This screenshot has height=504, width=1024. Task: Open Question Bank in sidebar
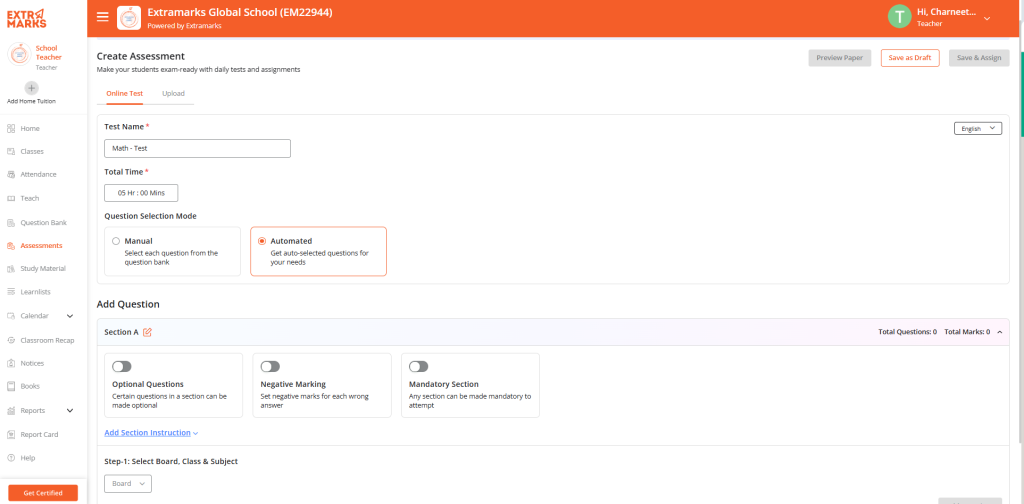point(43,223)
